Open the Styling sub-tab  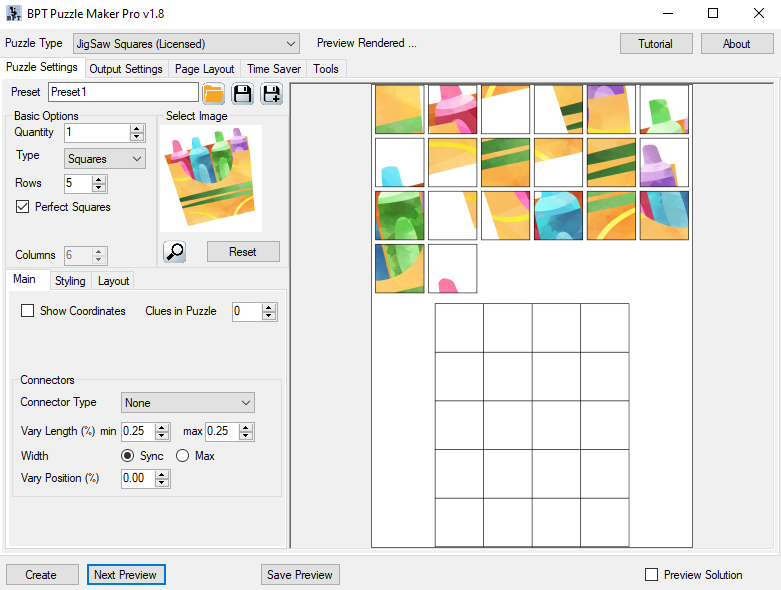pos(70,281)
